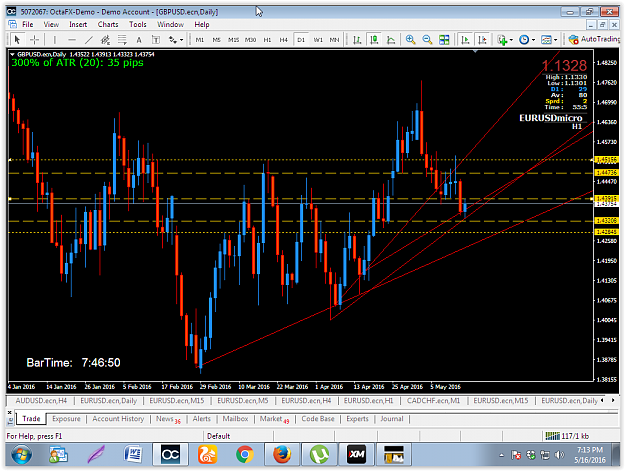This screenshot has height=471, width=625.
Task: Open the periods clock dropdown
Action: pyautogui.click(x=527, y=39)
